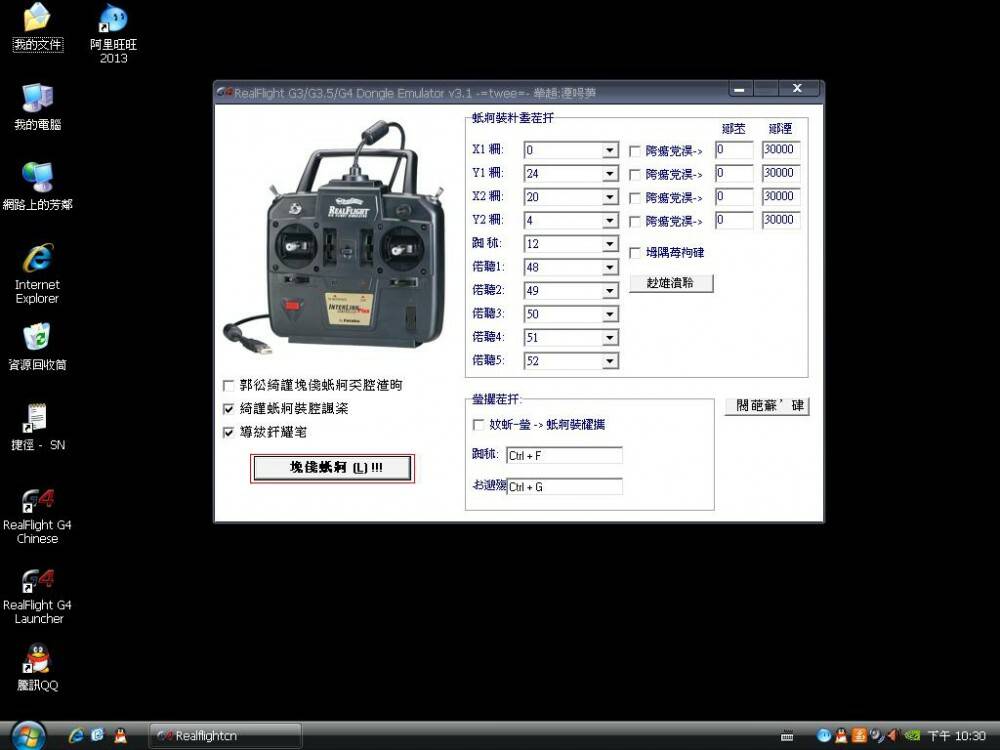Toggle the first unchecked checkbox under transmitter image
The width and height of the screenshot is (1000, 750).
click(x=228, y=385)
